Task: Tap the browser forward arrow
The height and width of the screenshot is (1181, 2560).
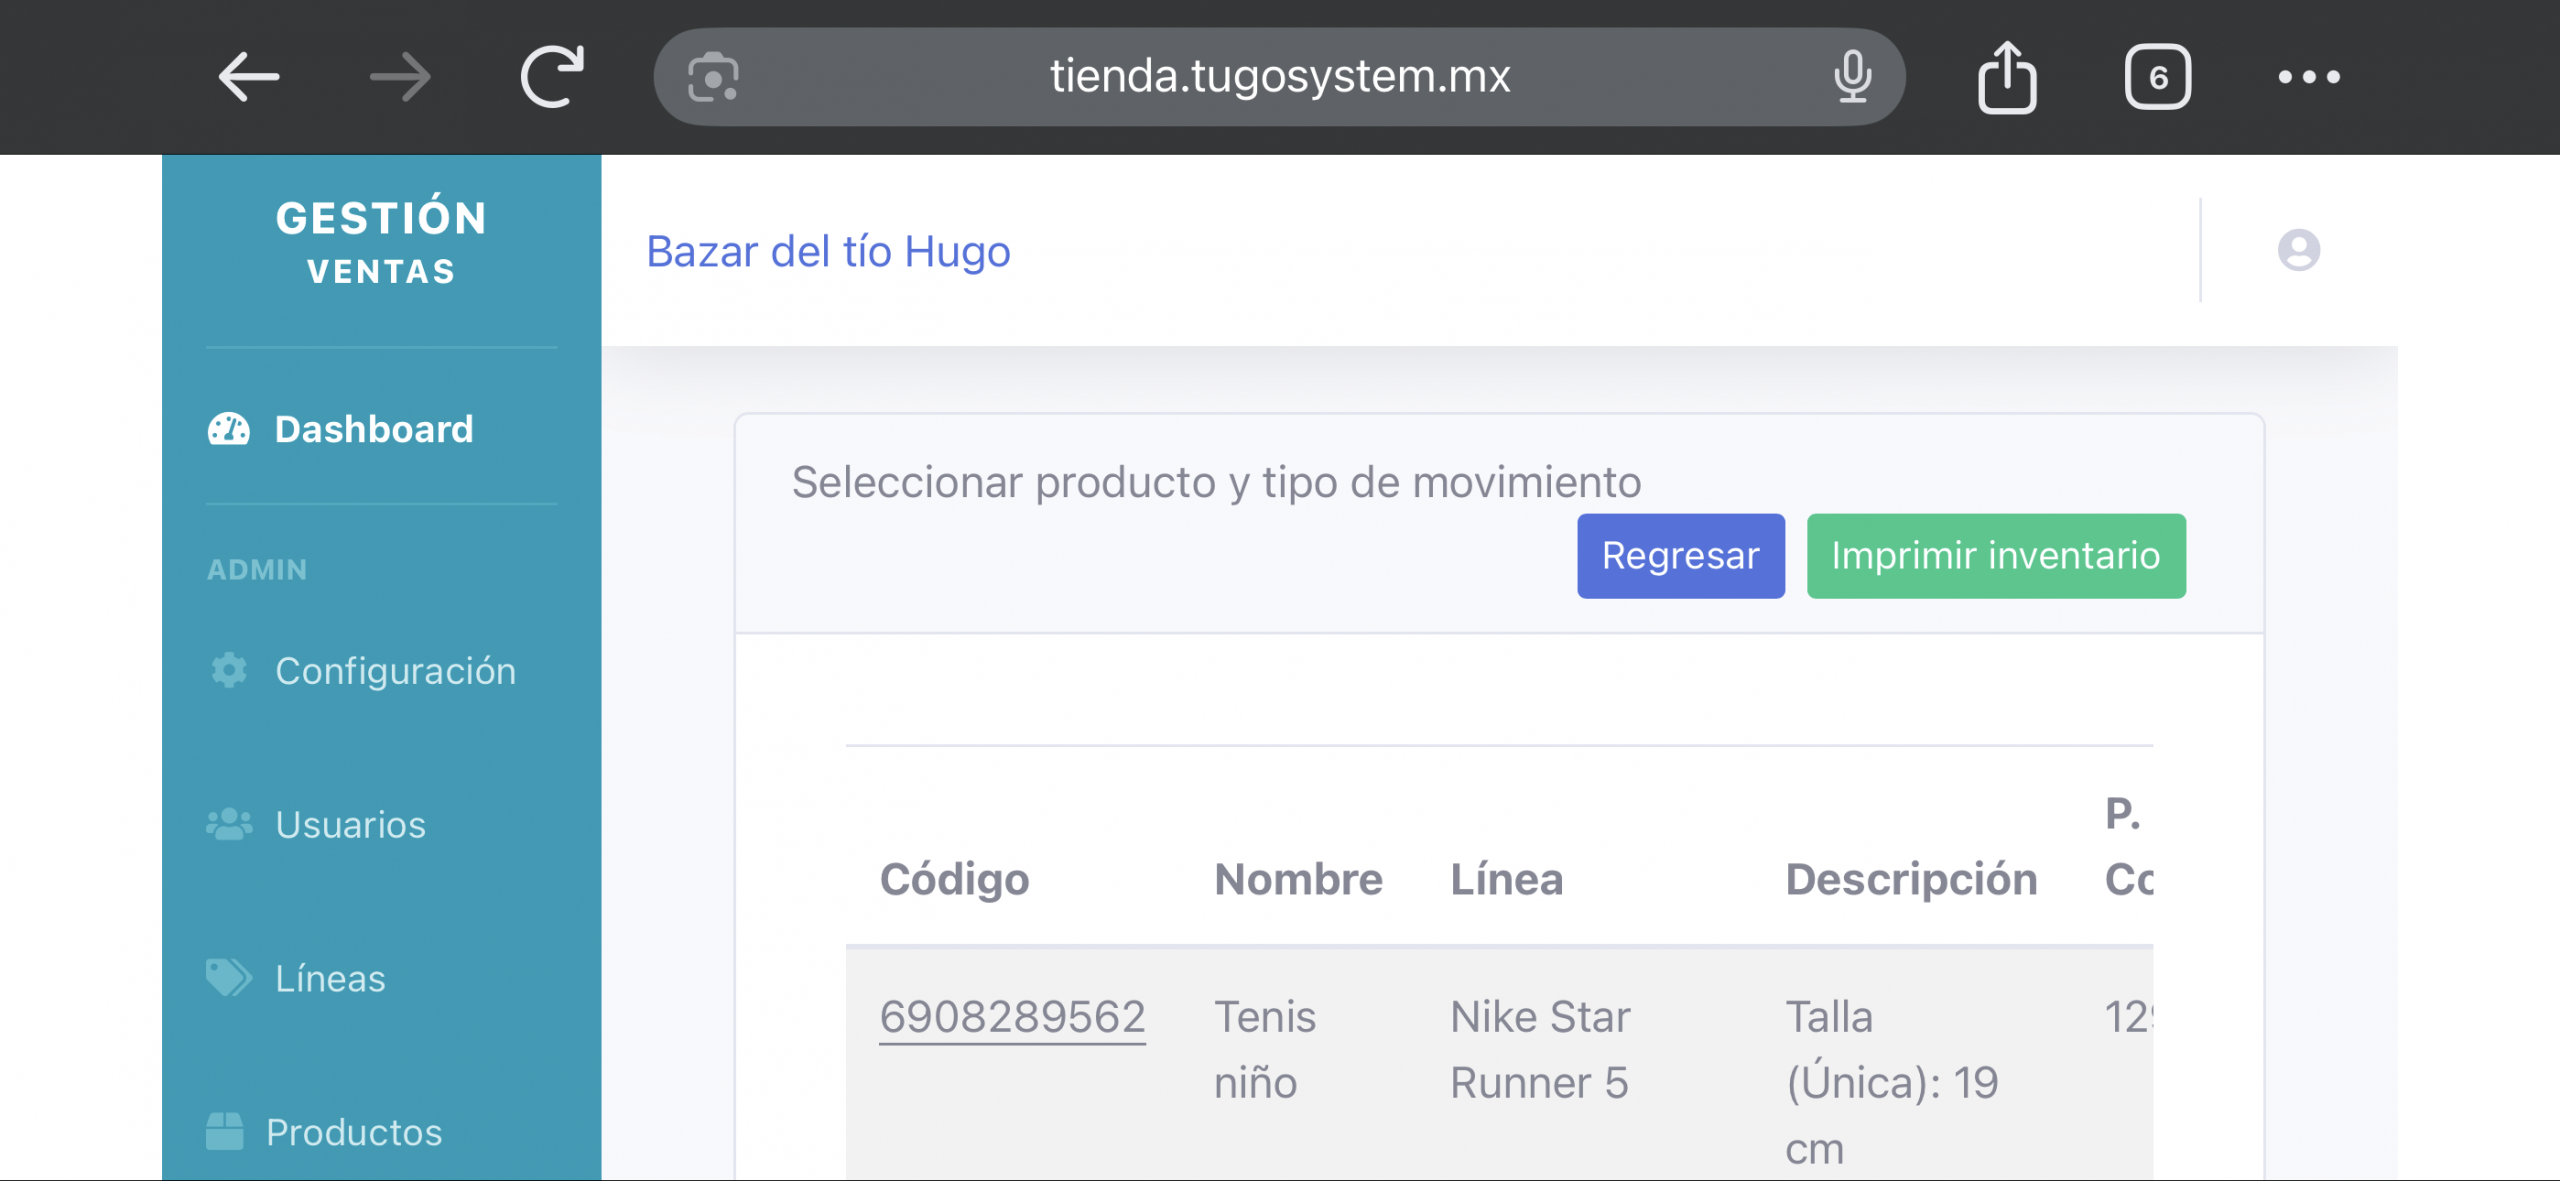Action: [400, 77]
